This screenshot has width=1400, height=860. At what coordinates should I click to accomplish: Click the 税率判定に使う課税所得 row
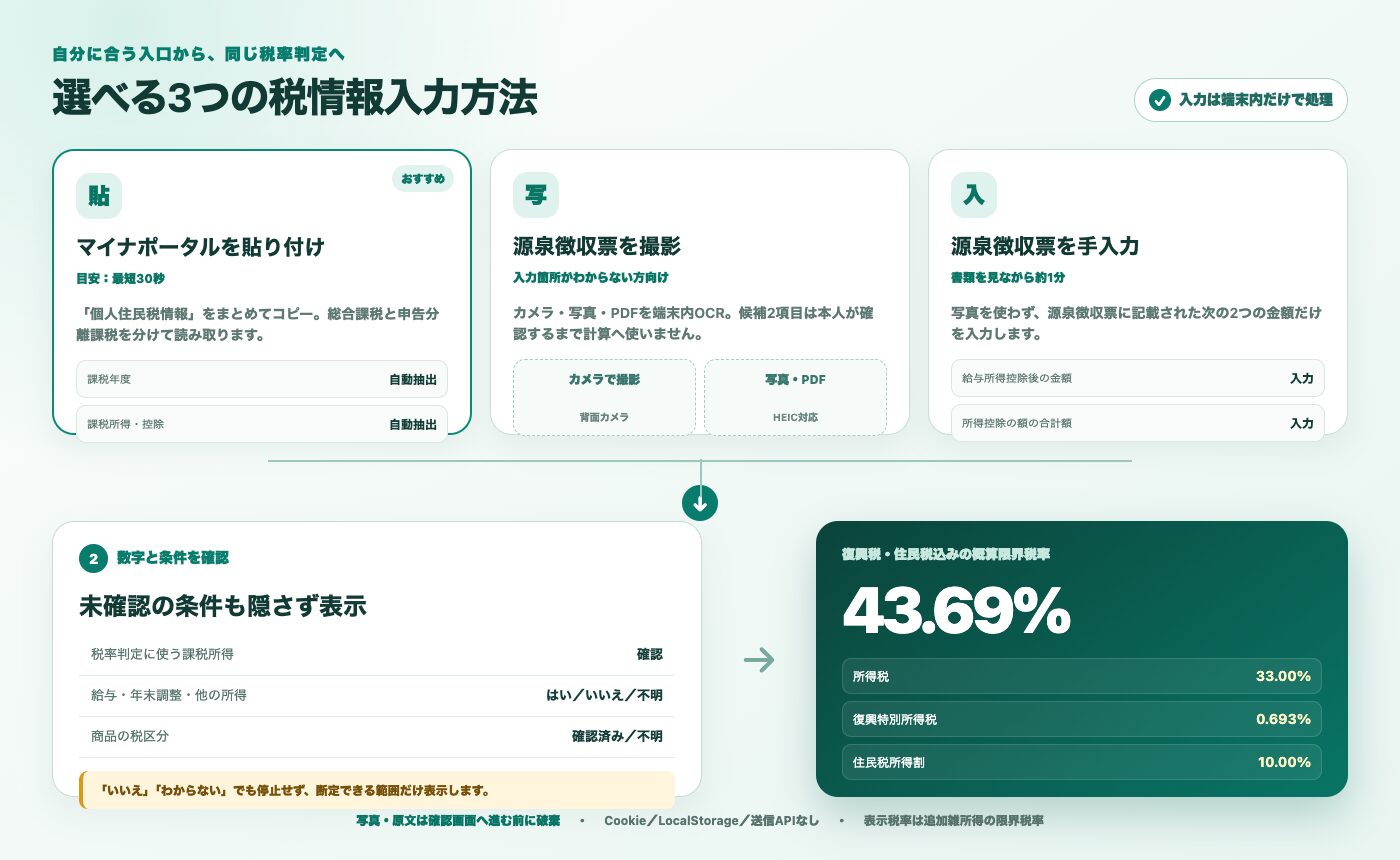(x=377, y=654)
